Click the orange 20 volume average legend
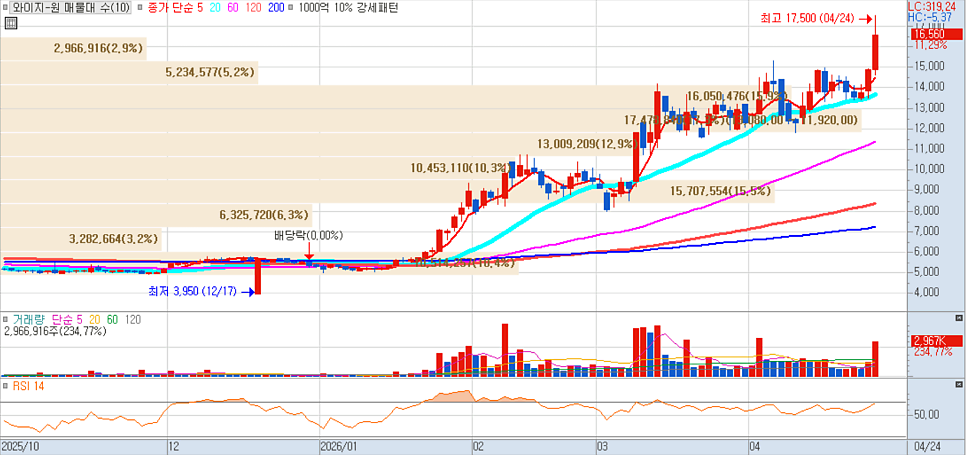The image size is (966, 455). pyautogui.click(x=96, y=320)
